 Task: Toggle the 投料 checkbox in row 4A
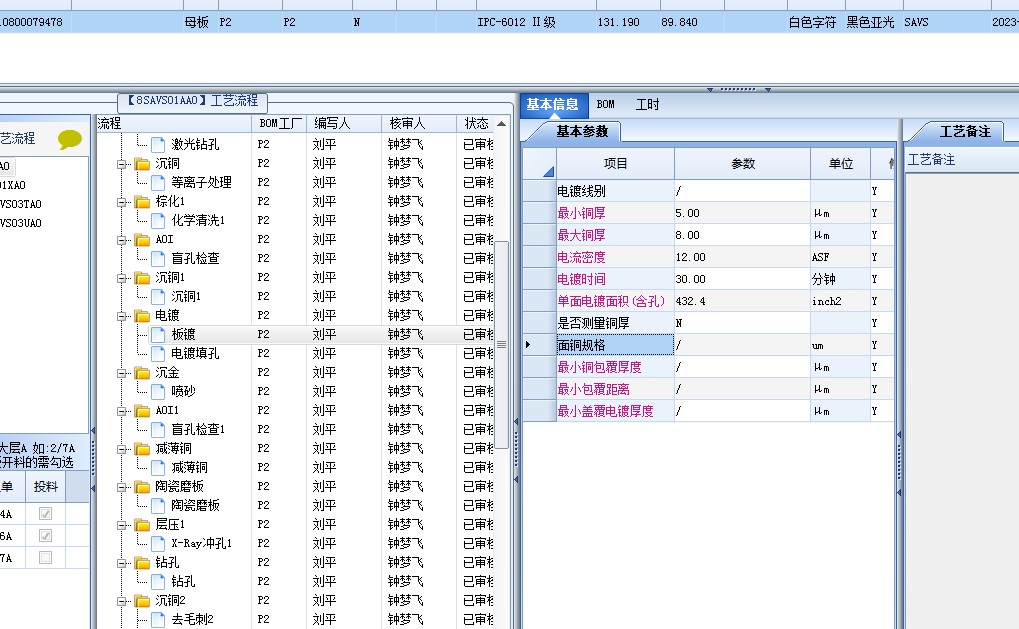(45, 514)
